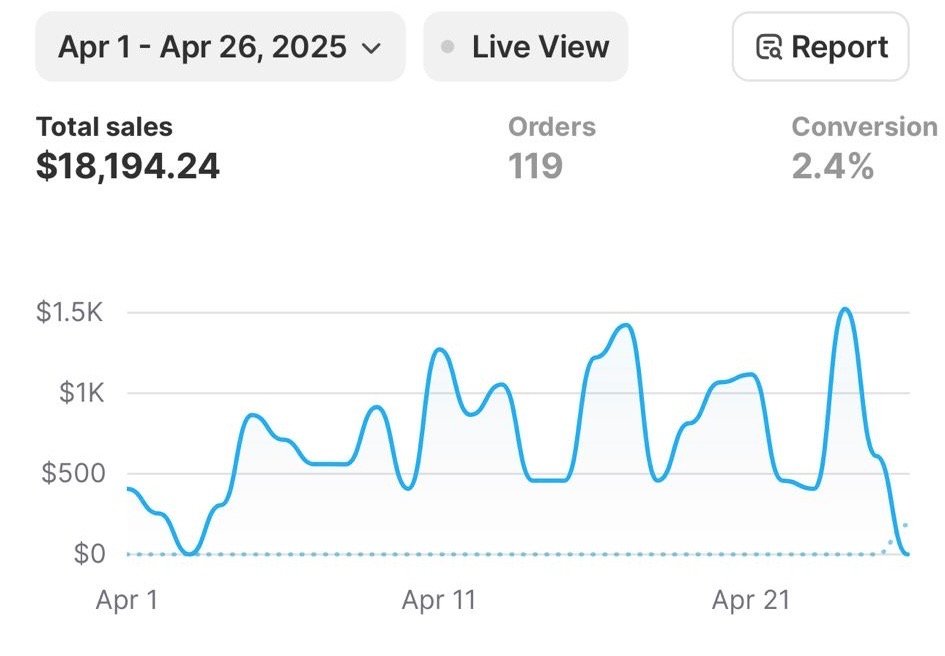945x656 pixels.
Task: Switch to the Conversion metric tab
Action: [865, 127]
